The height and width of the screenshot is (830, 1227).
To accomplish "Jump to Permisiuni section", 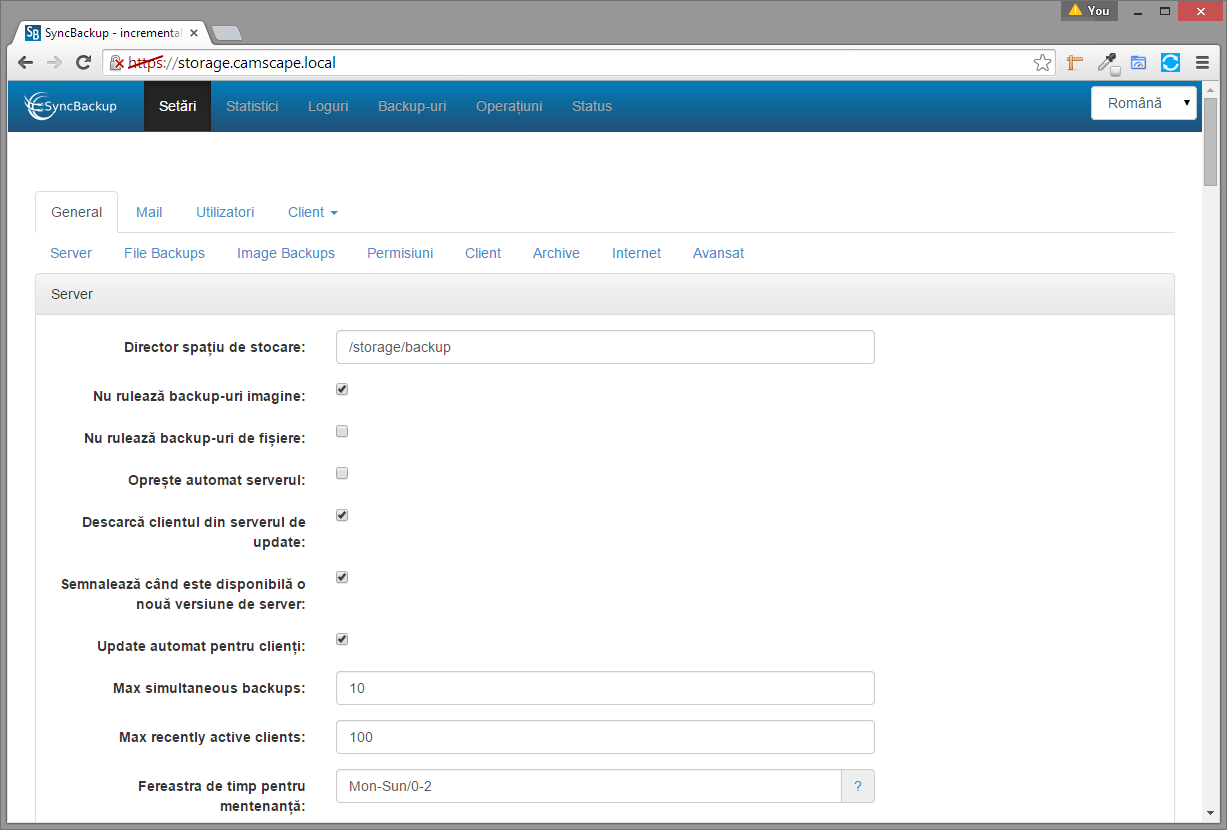I will point(400,253).
